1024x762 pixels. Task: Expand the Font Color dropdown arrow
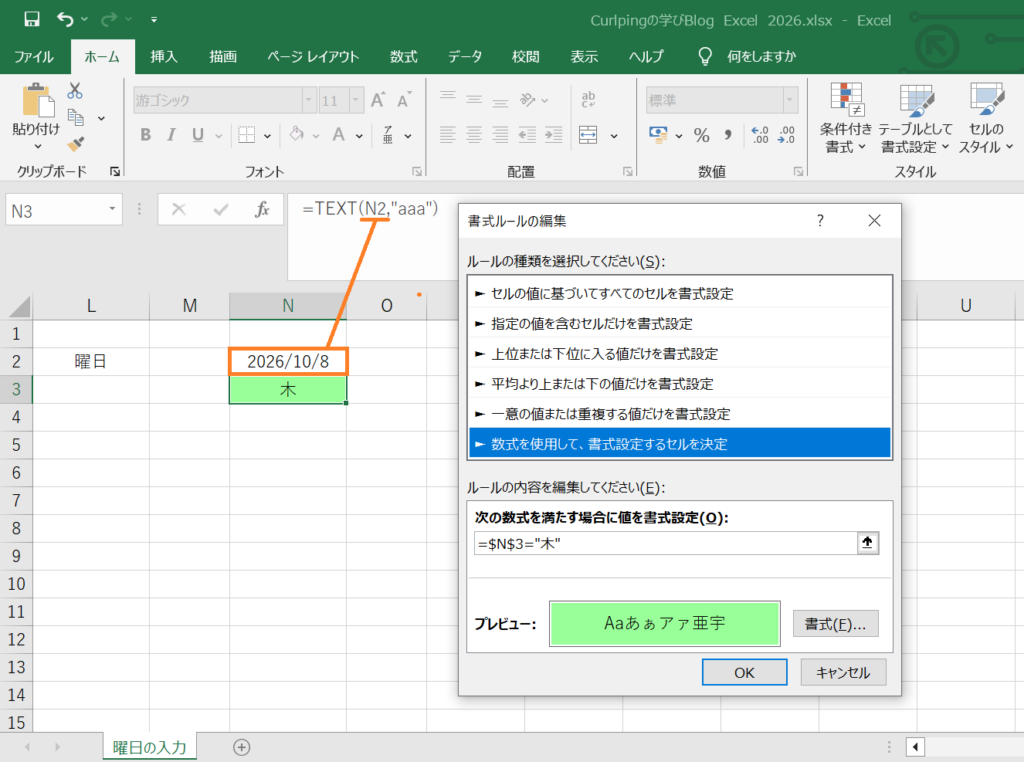359,136
